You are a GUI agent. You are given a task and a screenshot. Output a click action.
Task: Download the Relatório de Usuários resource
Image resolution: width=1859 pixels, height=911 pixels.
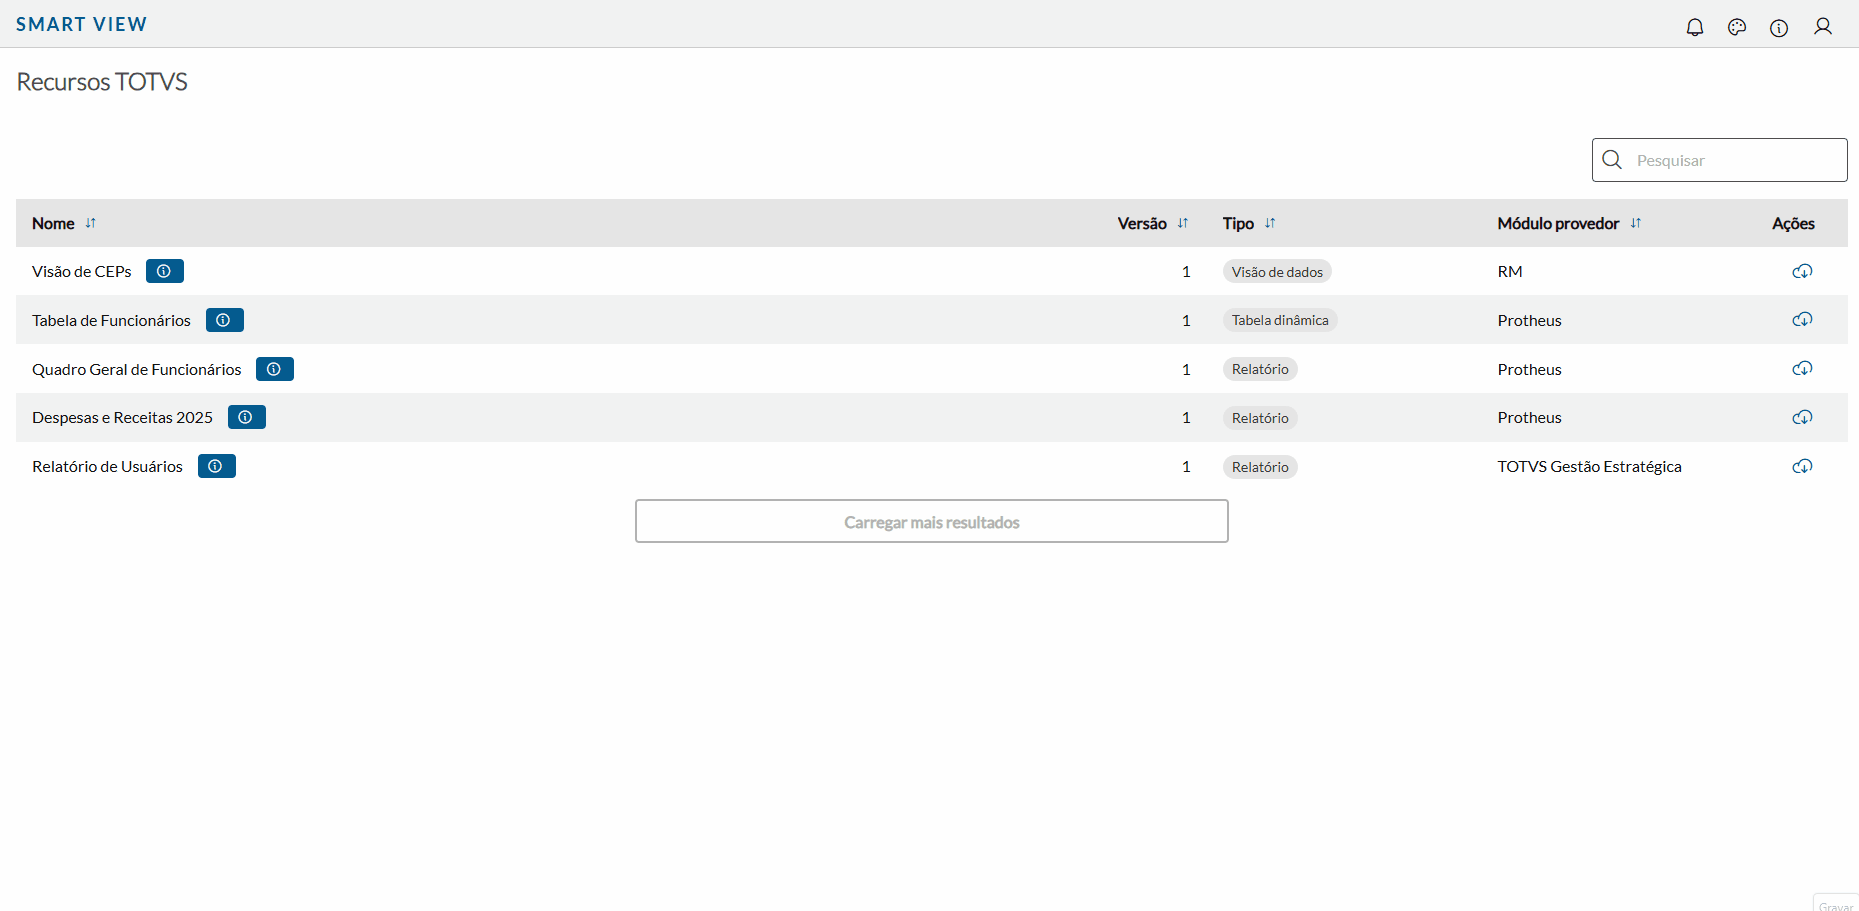[x=1802, y=466]
